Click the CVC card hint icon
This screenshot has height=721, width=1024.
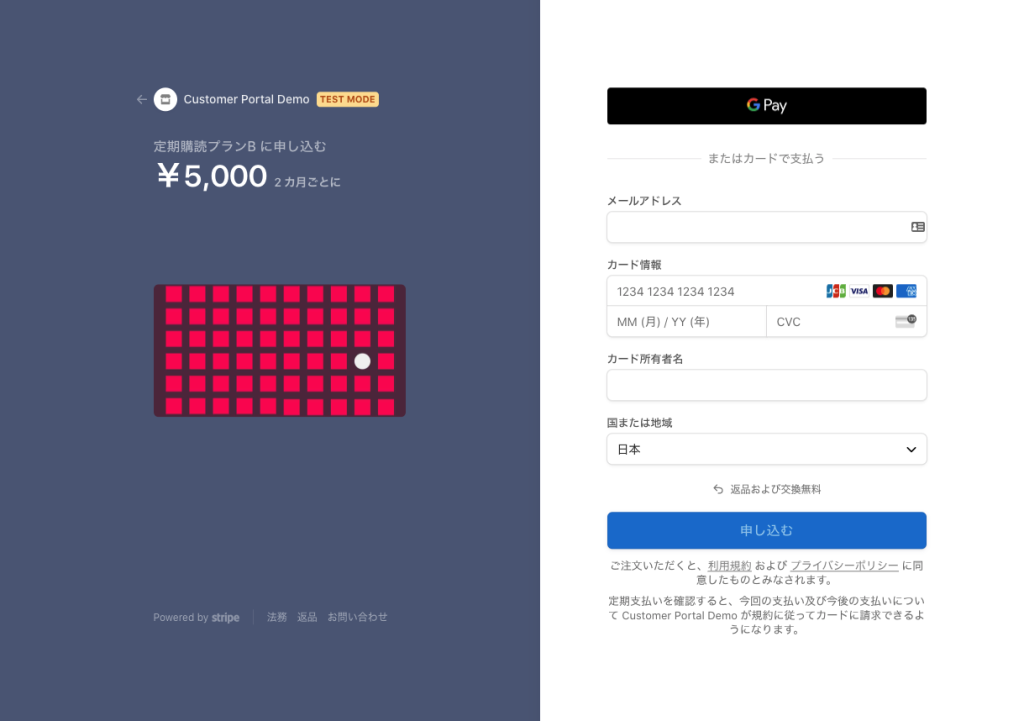coord(905,321)
